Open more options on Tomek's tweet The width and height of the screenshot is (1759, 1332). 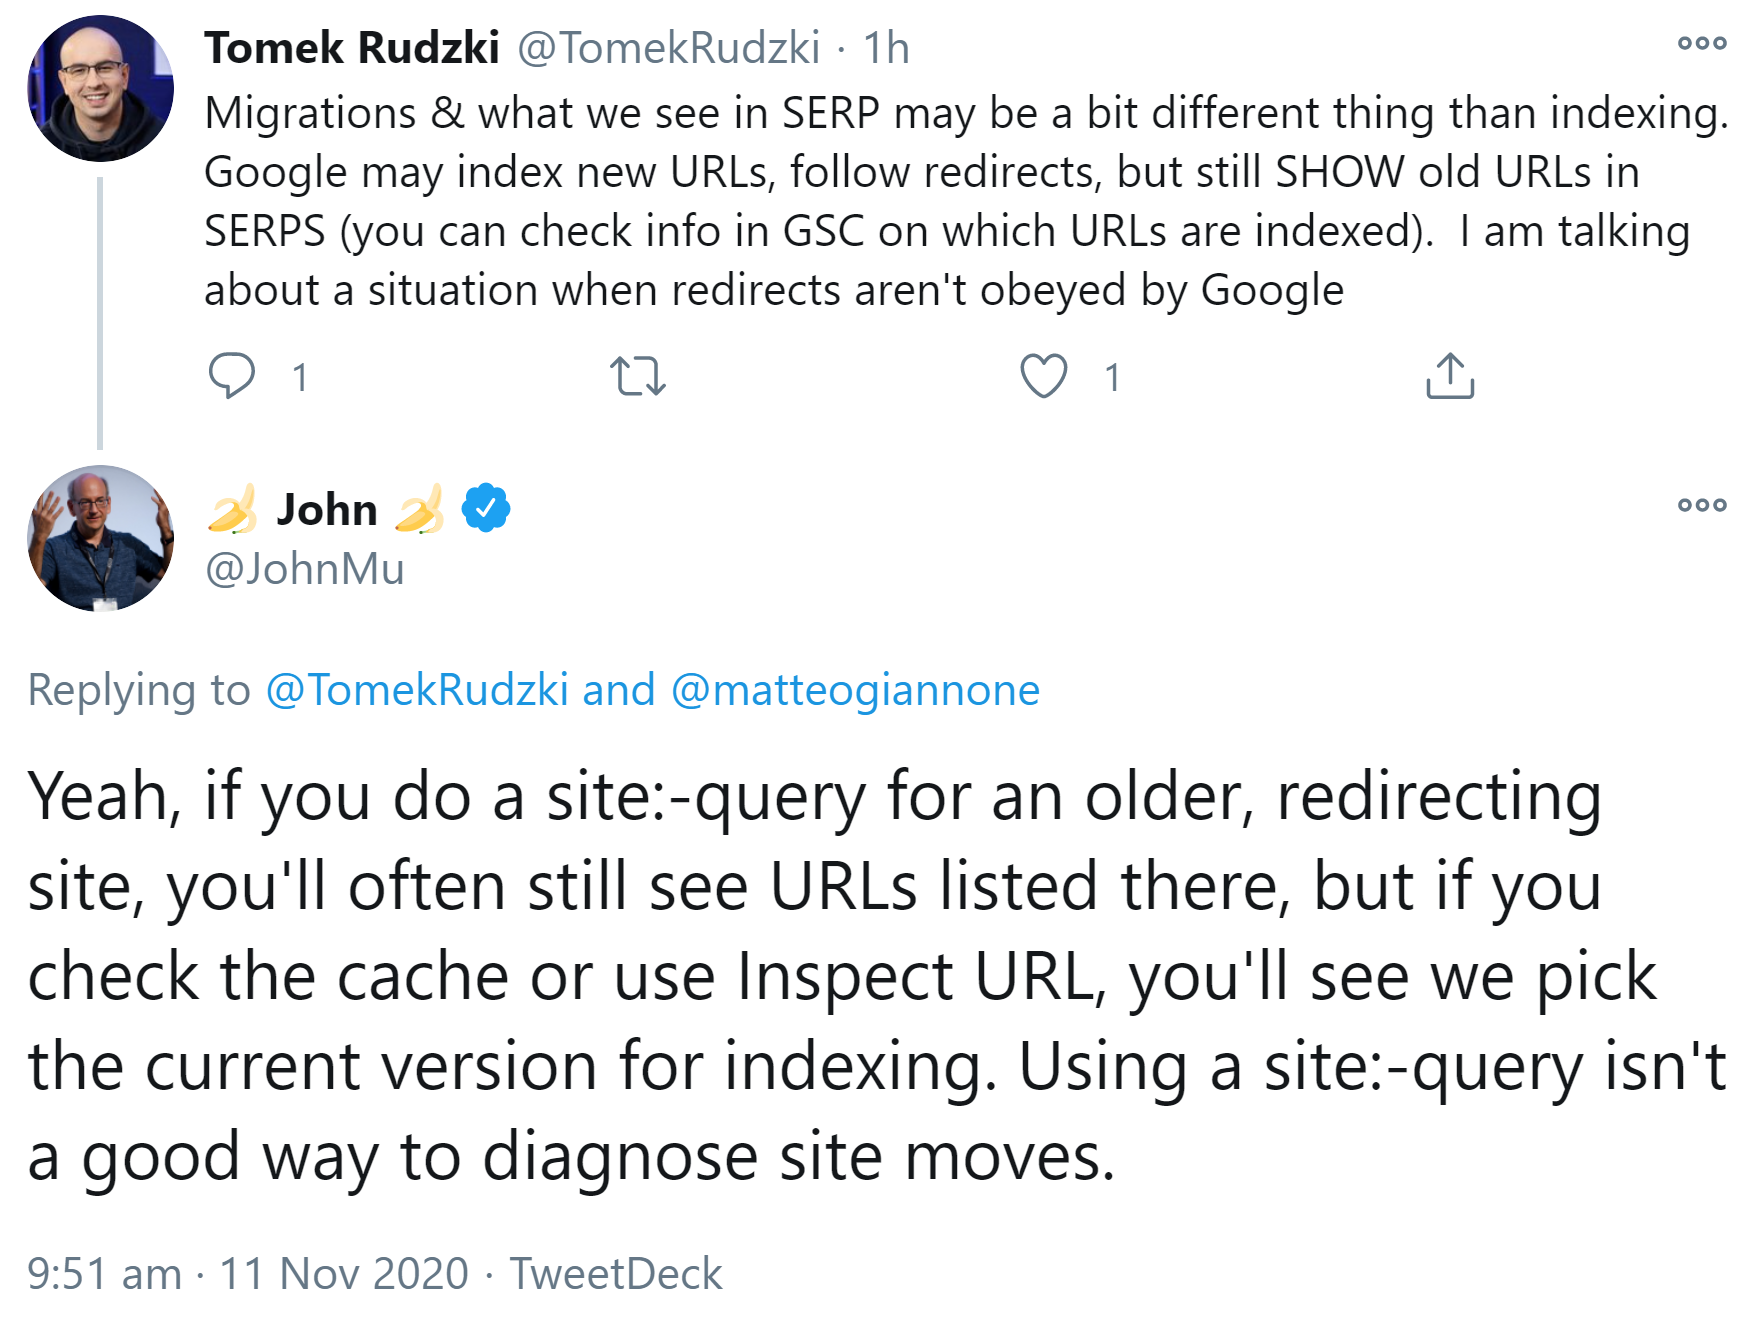(x=1703, y=40)
